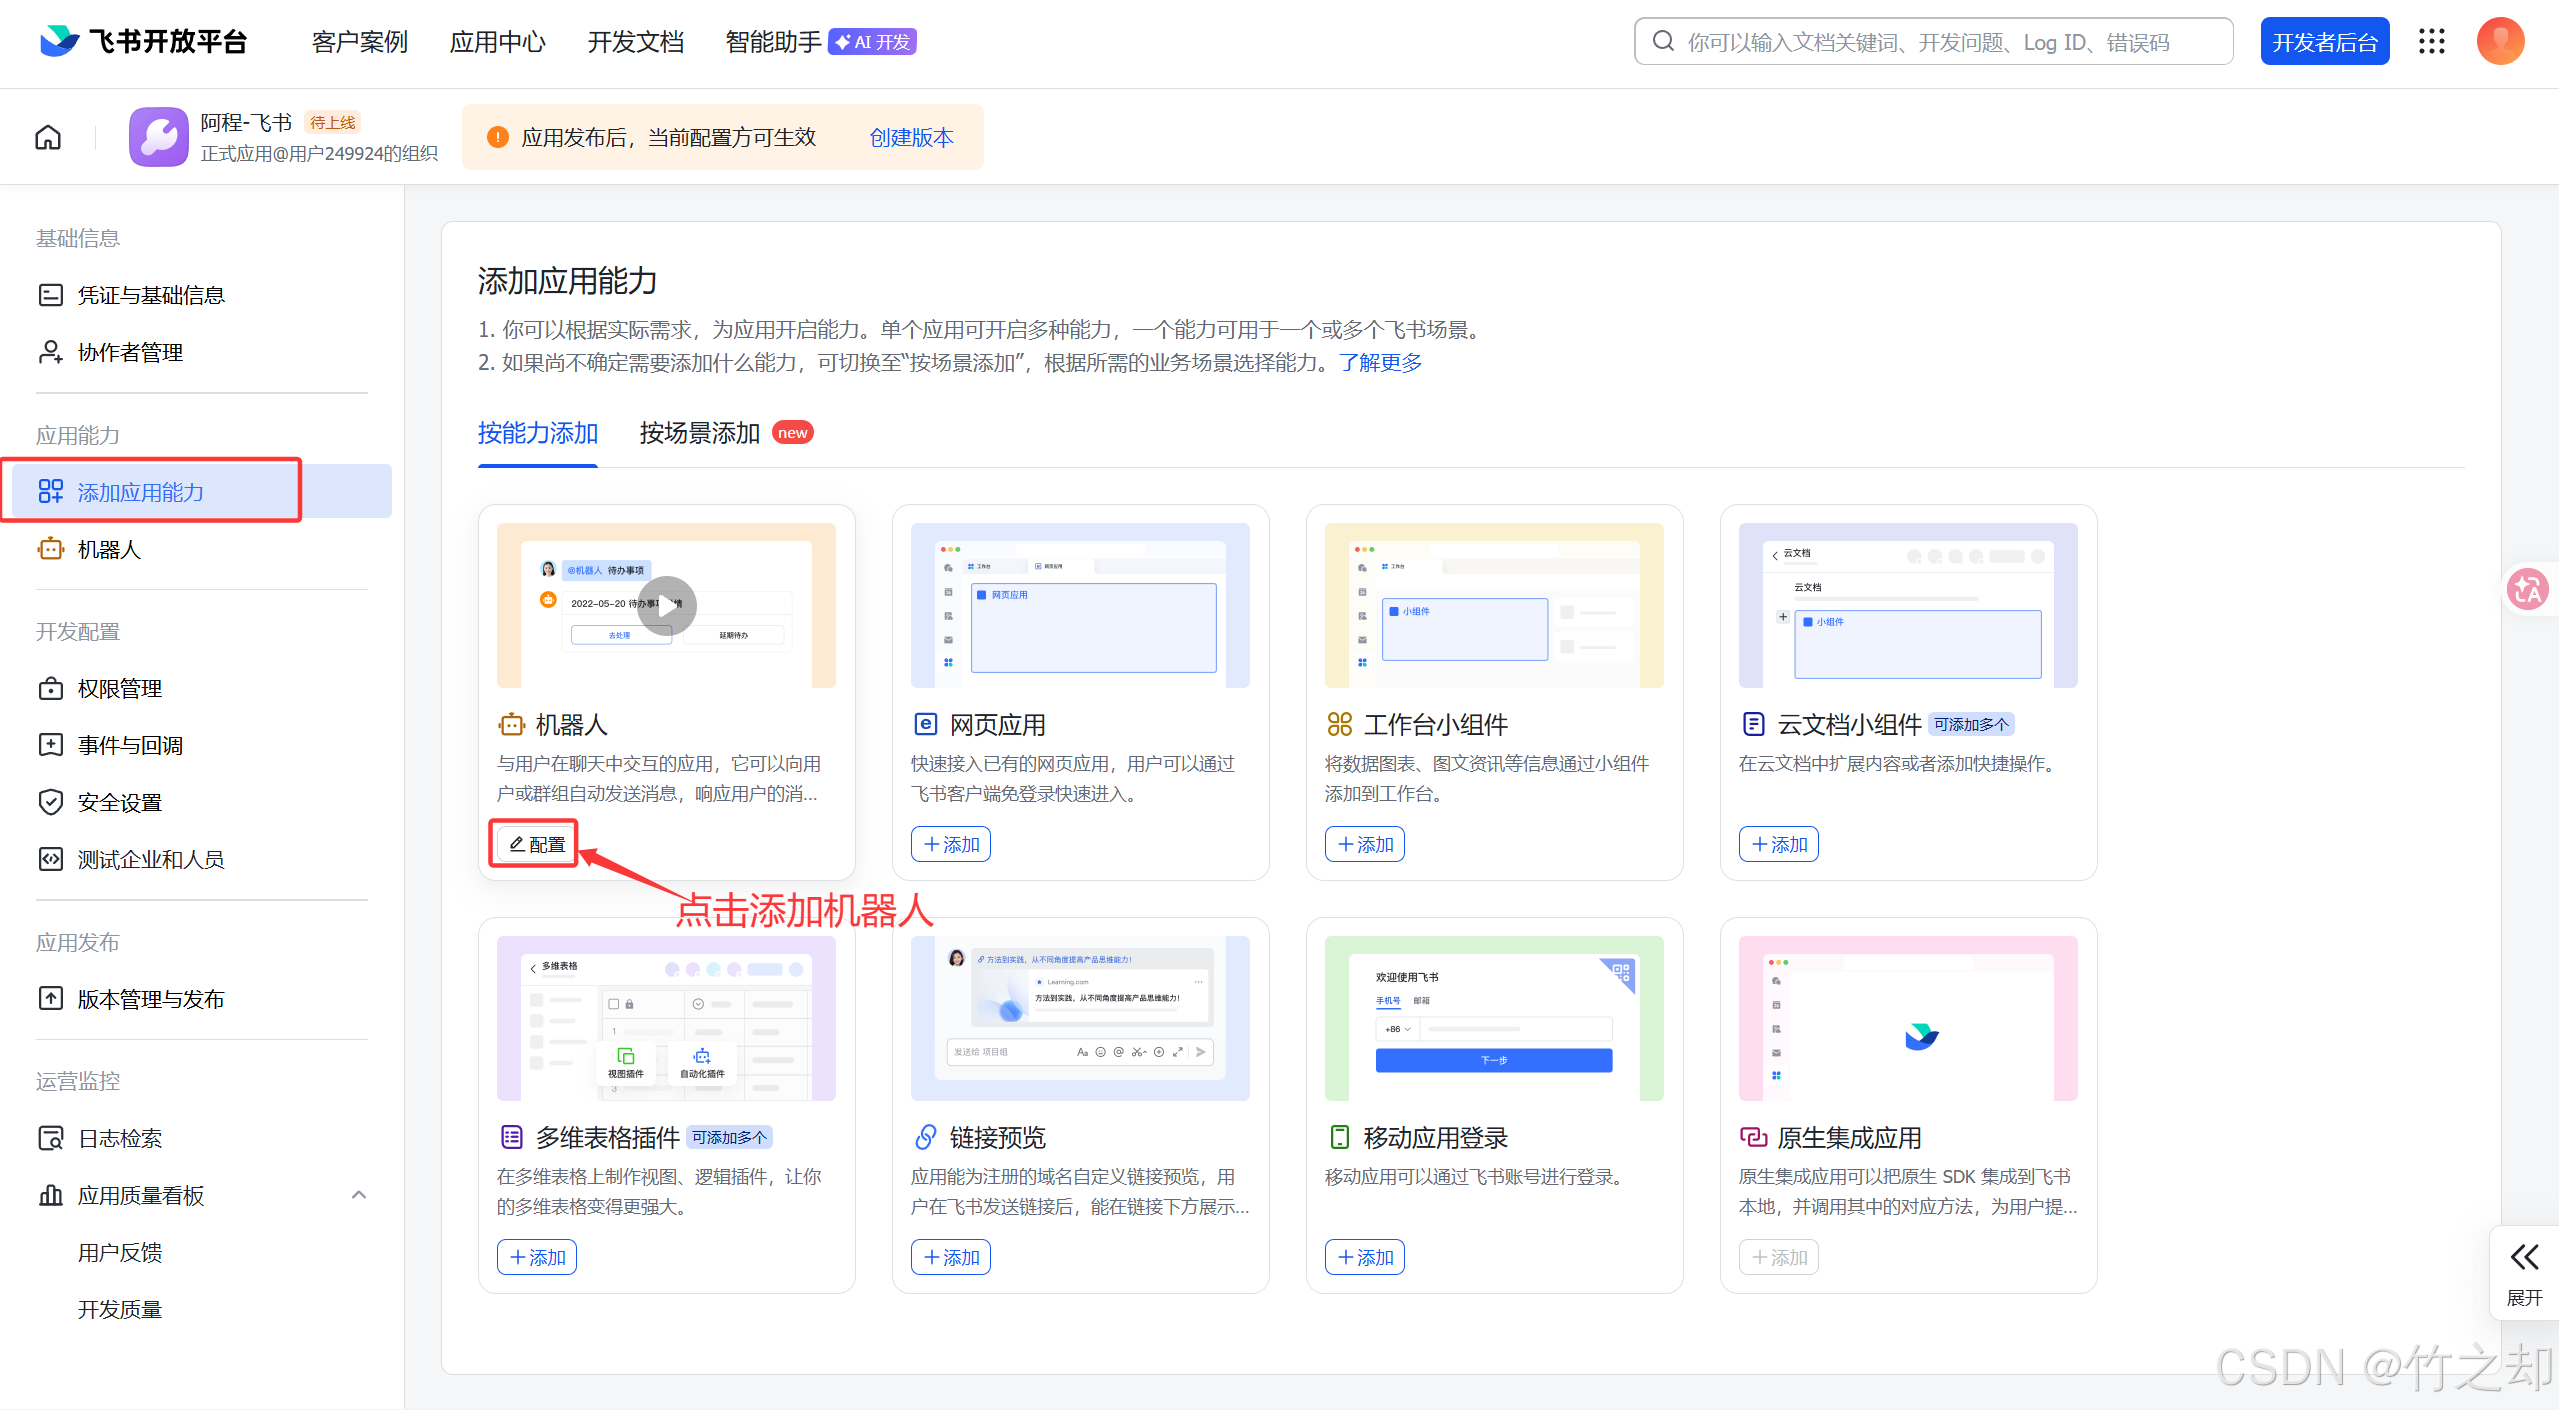The height and width of the screenshot is (1410, 2559).
Task: Click the 创建版本 link
Action: tap(911, 137)
